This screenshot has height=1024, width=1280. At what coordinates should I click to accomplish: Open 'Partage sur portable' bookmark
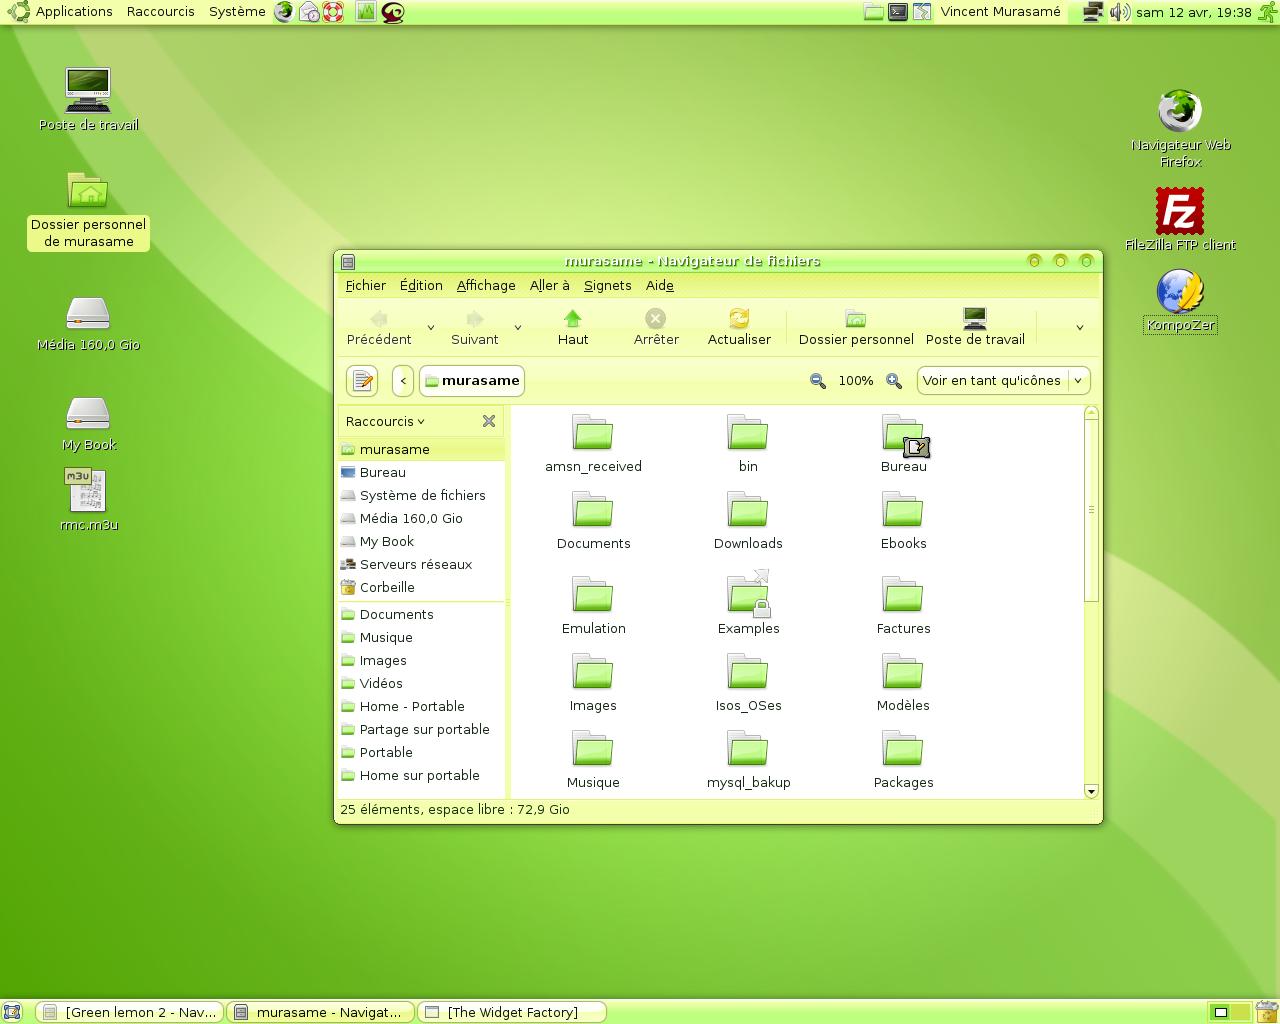point(421,729)
